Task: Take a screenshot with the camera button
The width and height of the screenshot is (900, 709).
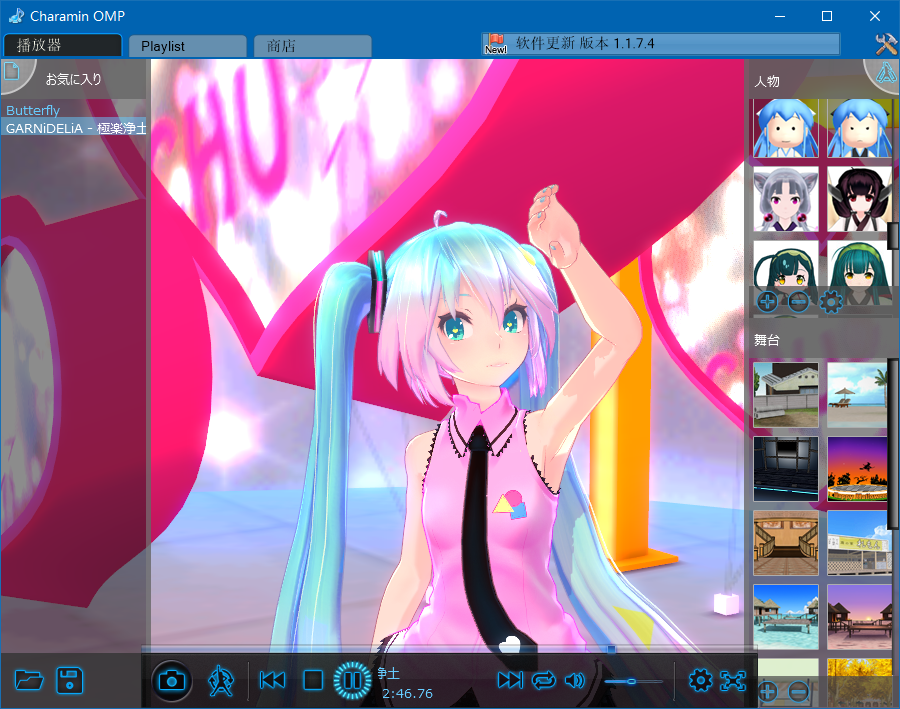Action: 172,681
